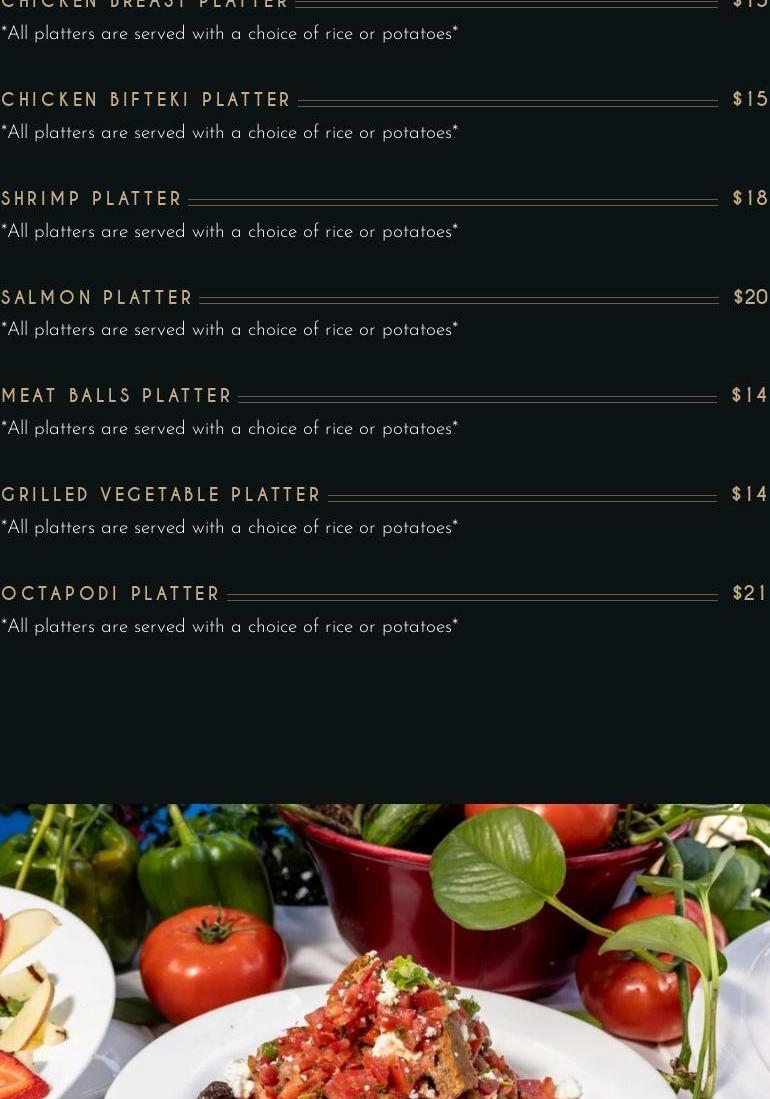Viewport: 770px width, 1099px height.
Task: Click the Octapodi Platter heading
Action: (x=110, y=594)
